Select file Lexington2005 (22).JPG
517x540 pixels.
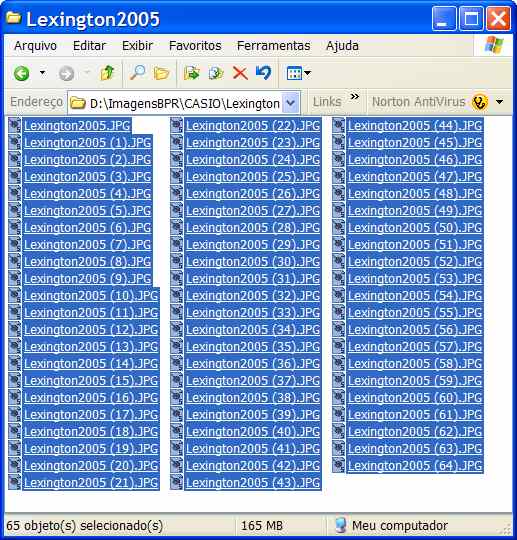tap(253, 126)
